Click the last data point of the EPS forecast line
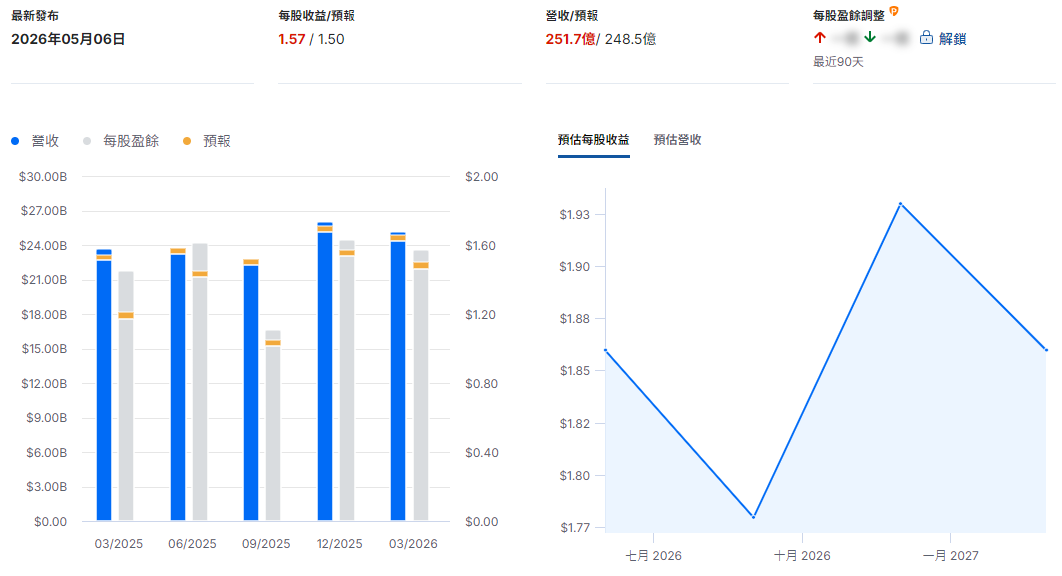This screenshot has width=1062, height=576. tap(1046, 350)
